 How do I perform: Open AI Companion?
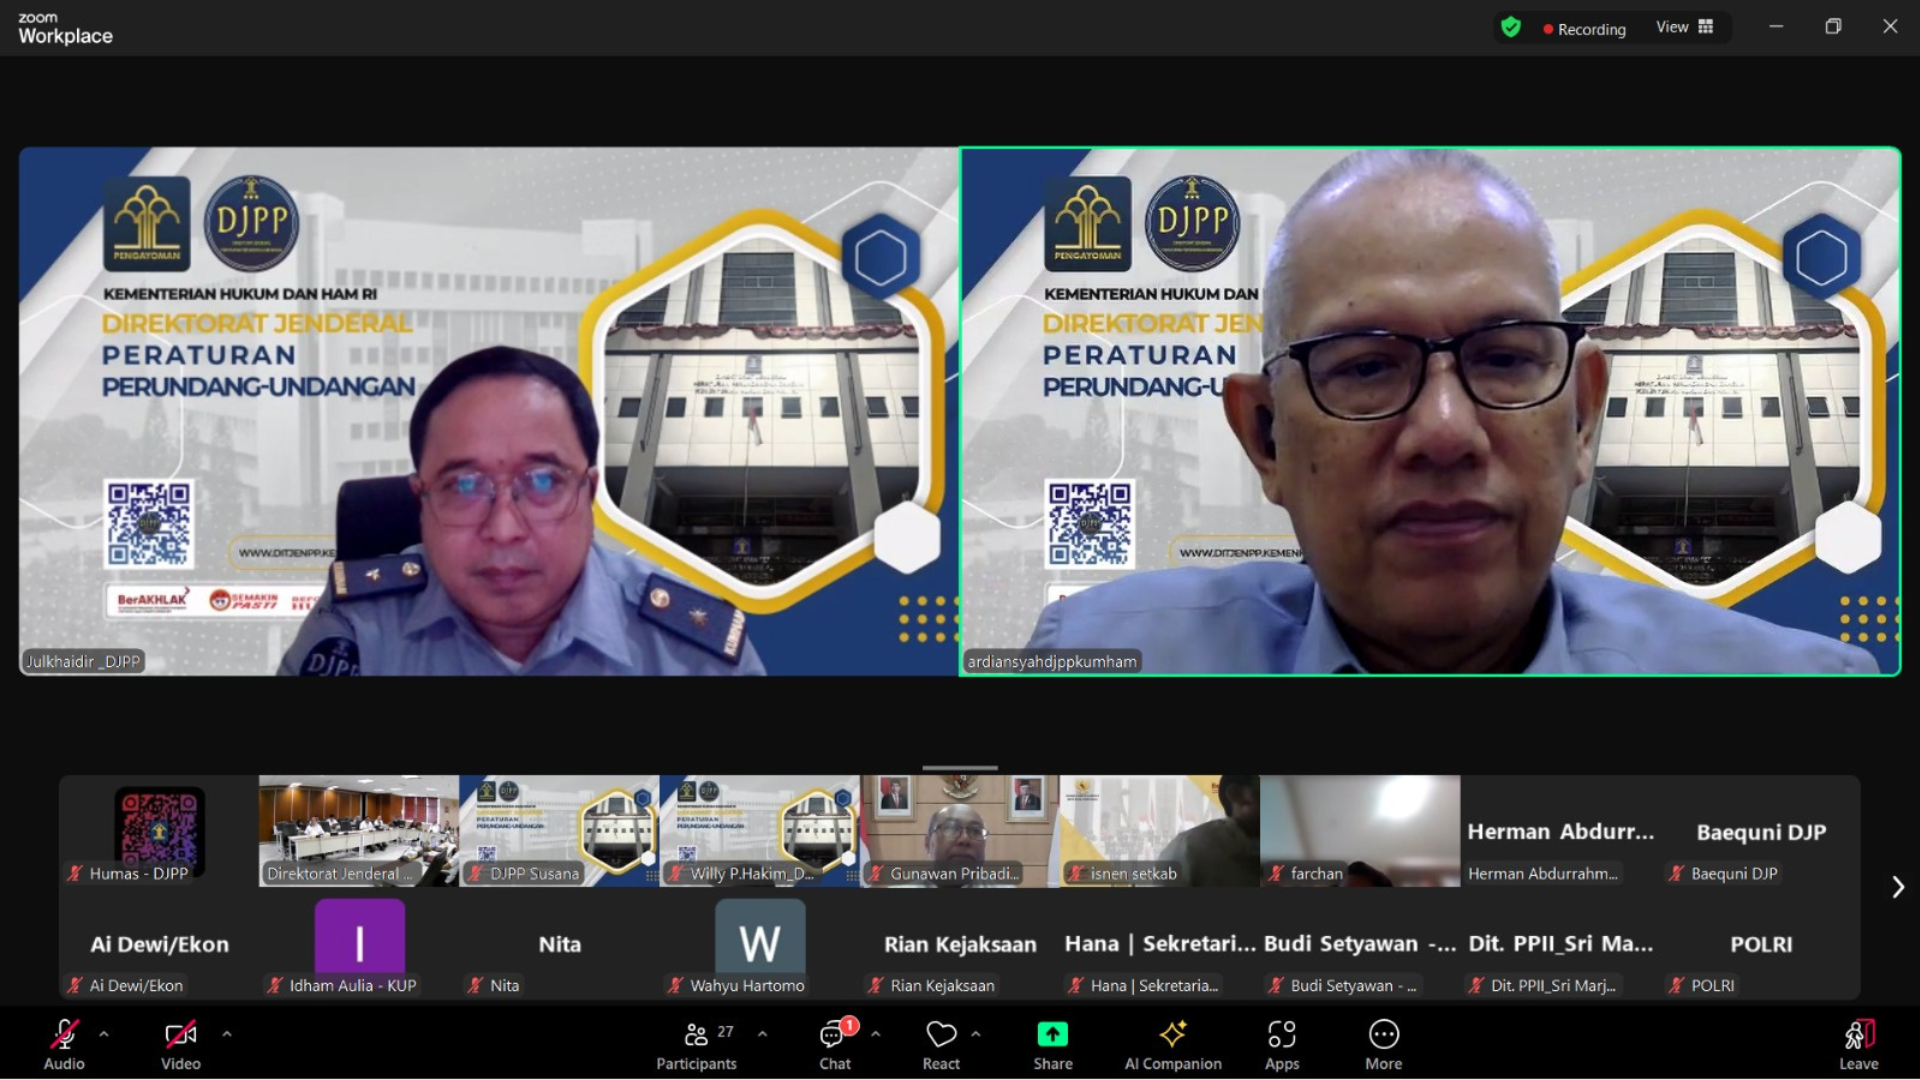point(1173,1044)
